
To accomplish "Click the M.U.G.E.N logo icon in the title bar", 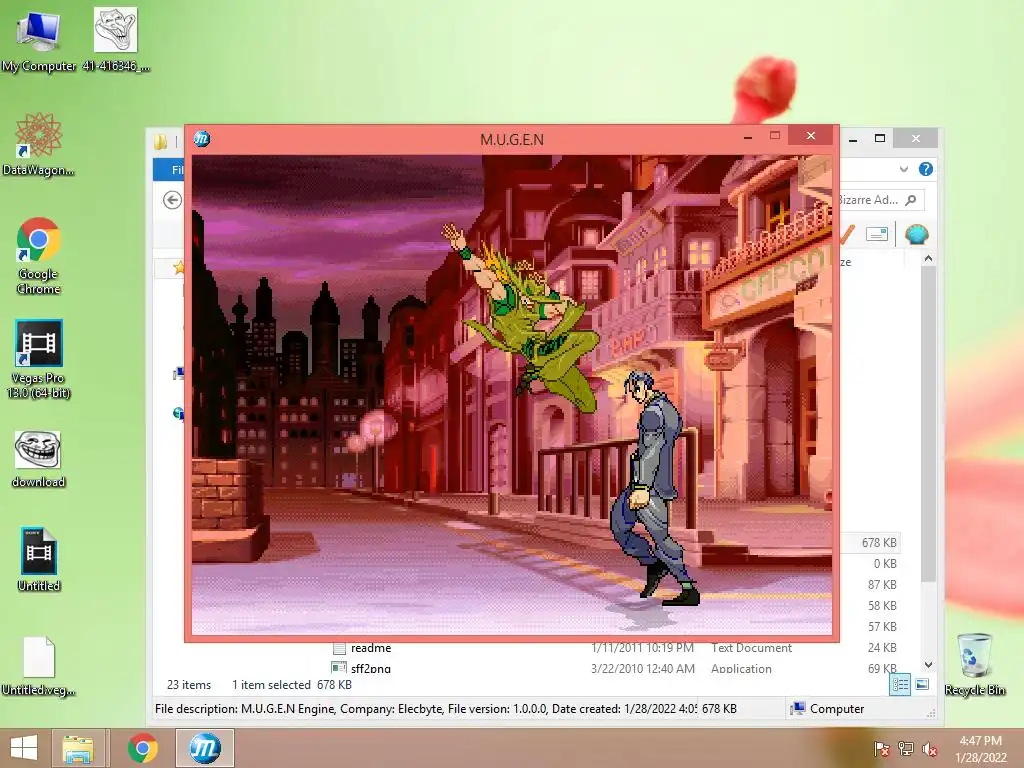I will 202,138.
